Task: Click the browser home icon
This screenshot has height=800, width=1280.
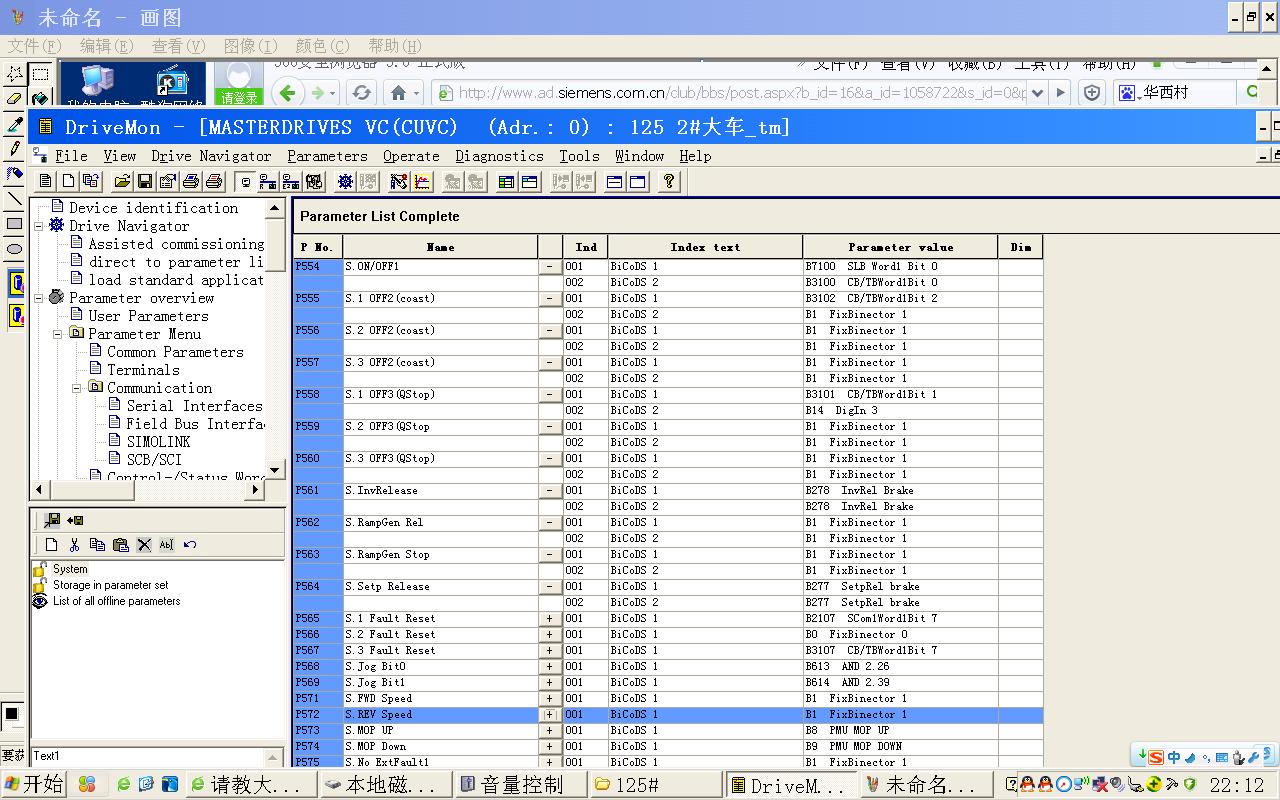Action: pyautogui.click(x=398, y=93)
